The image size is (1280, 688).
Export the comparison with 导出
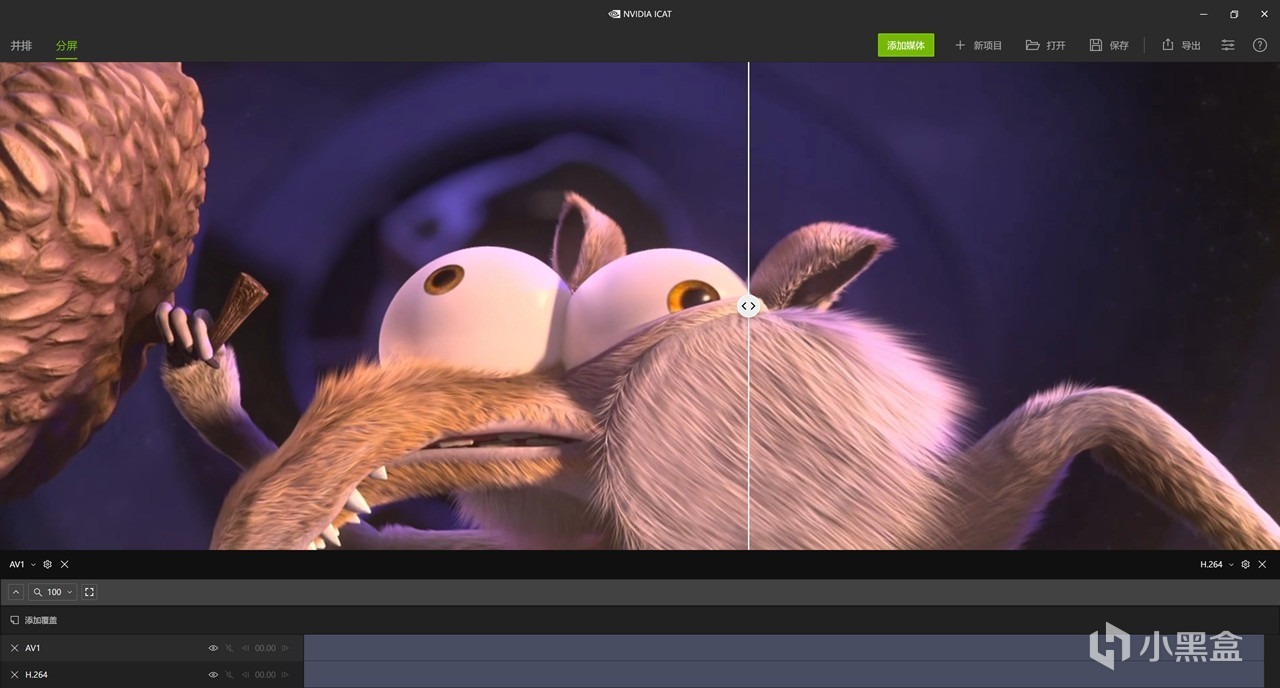[x=1181, y=45]
